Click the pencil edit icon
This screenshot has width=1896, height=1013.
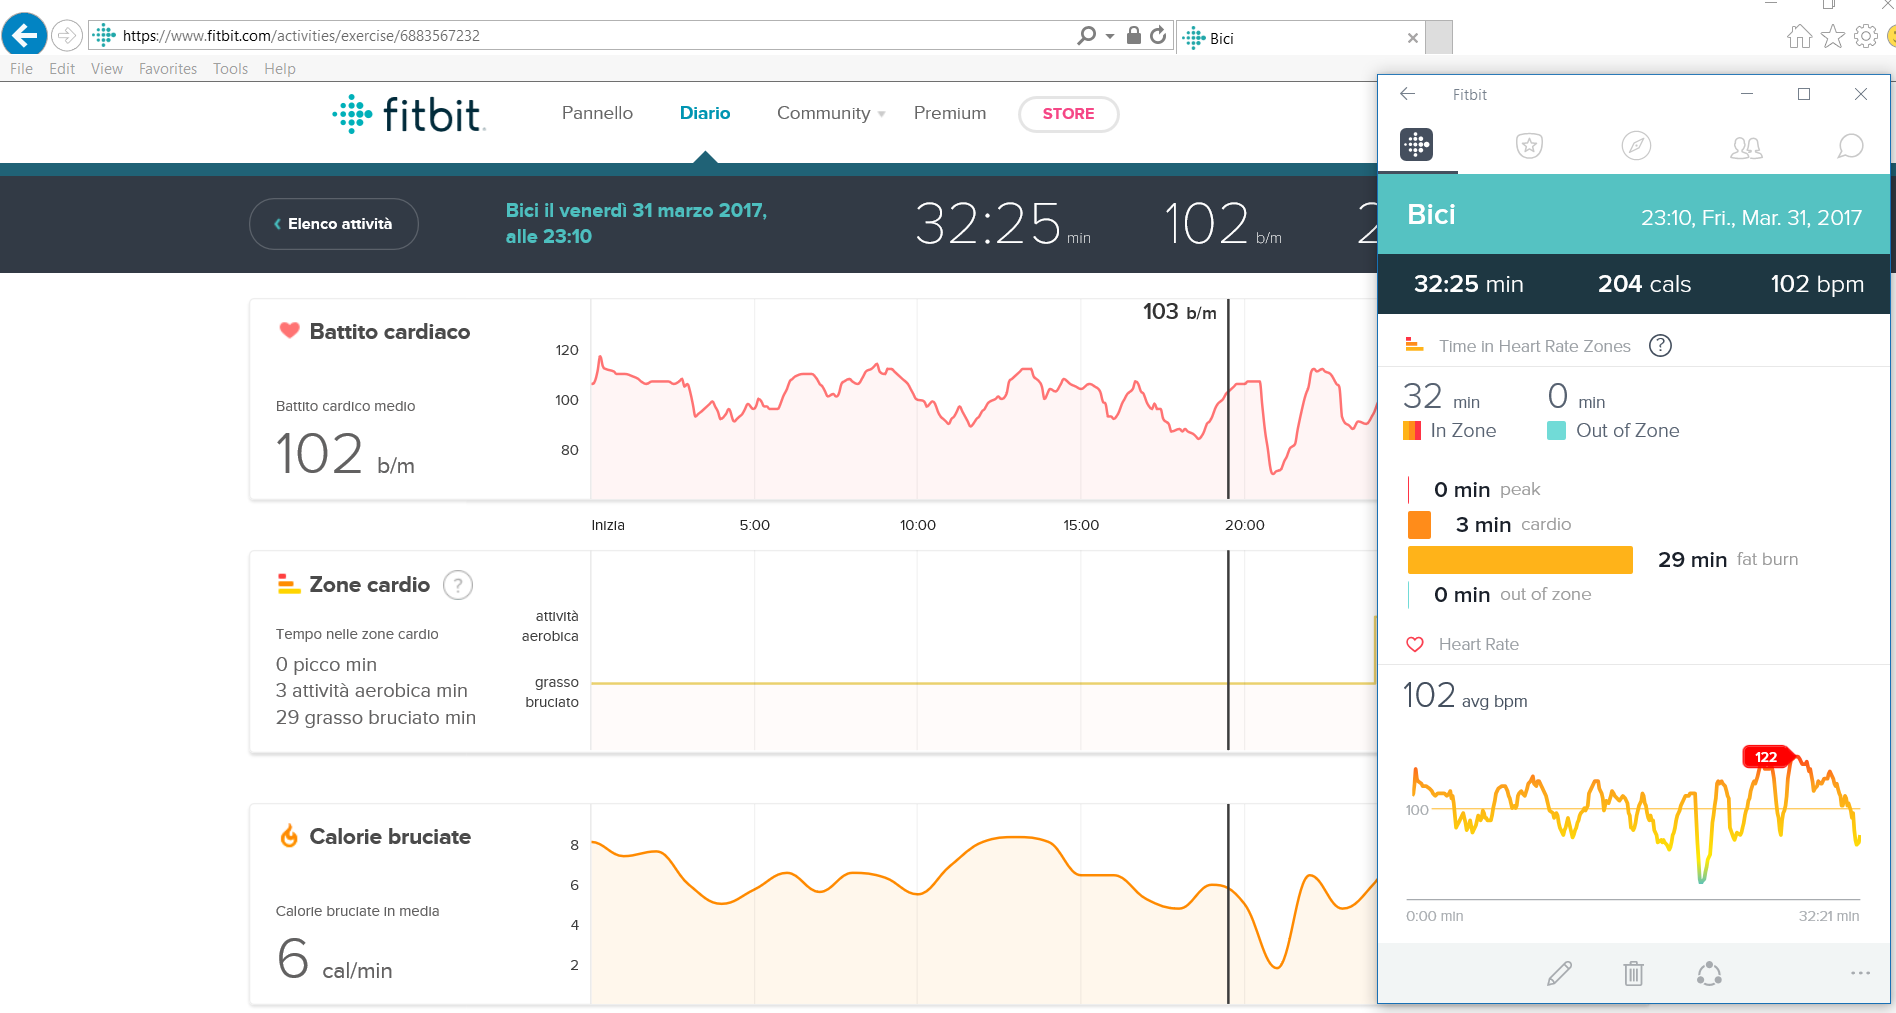tap(1559, 973)
